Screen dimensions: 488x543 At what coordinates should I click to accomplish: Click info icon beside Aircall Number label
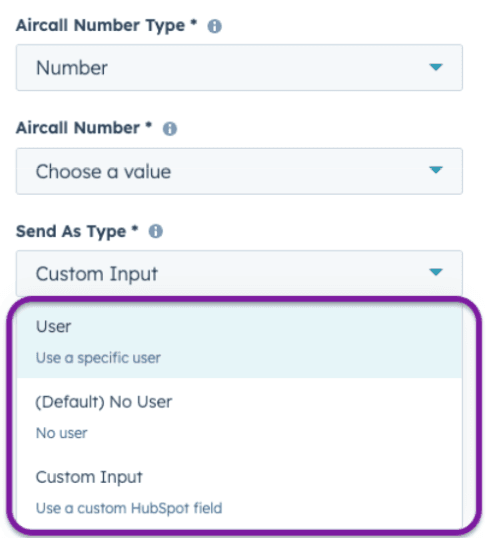170,129
